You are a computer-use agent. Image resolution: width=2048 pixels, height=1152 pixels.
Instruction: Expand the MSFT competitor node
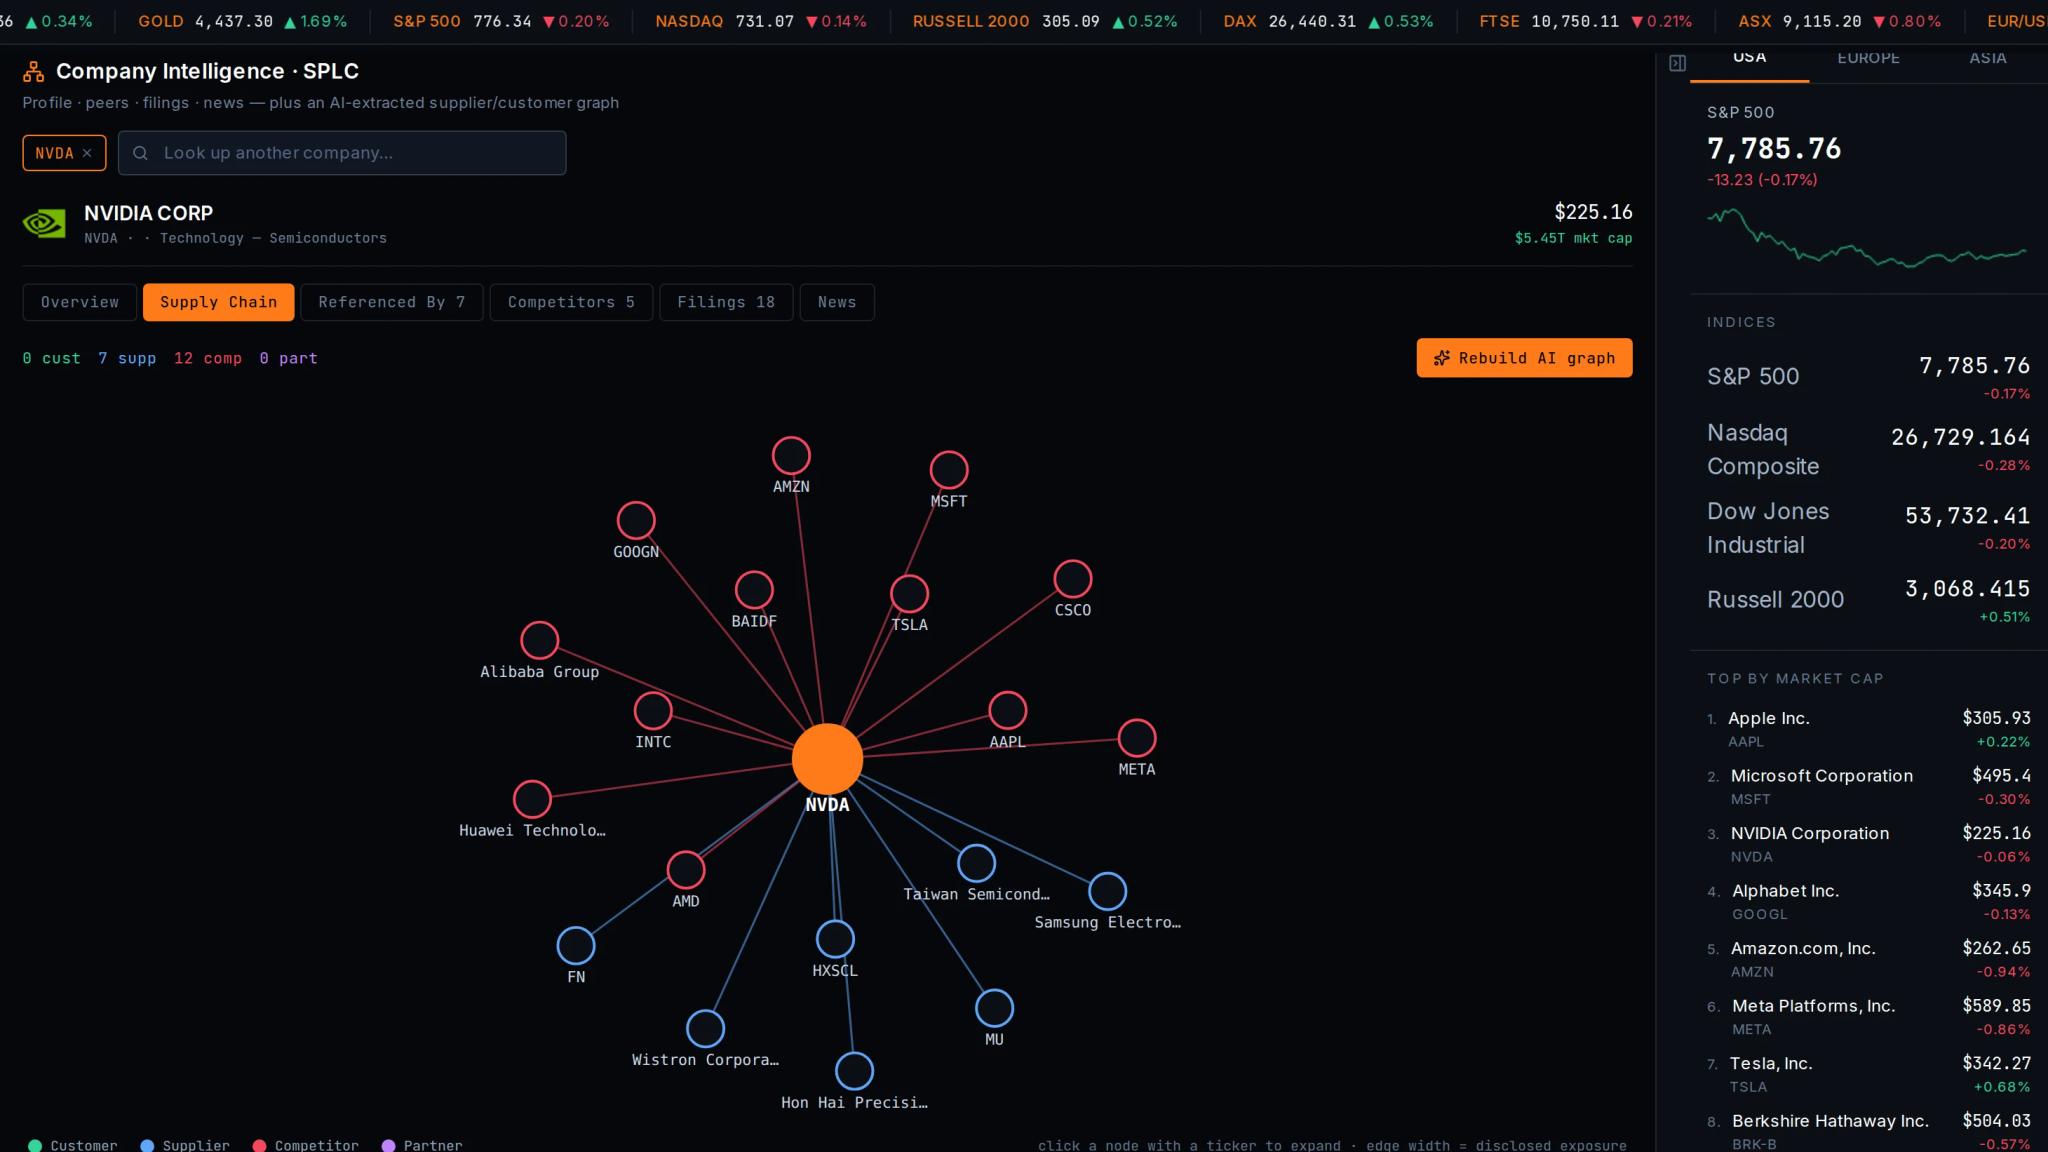click(949, 470)
